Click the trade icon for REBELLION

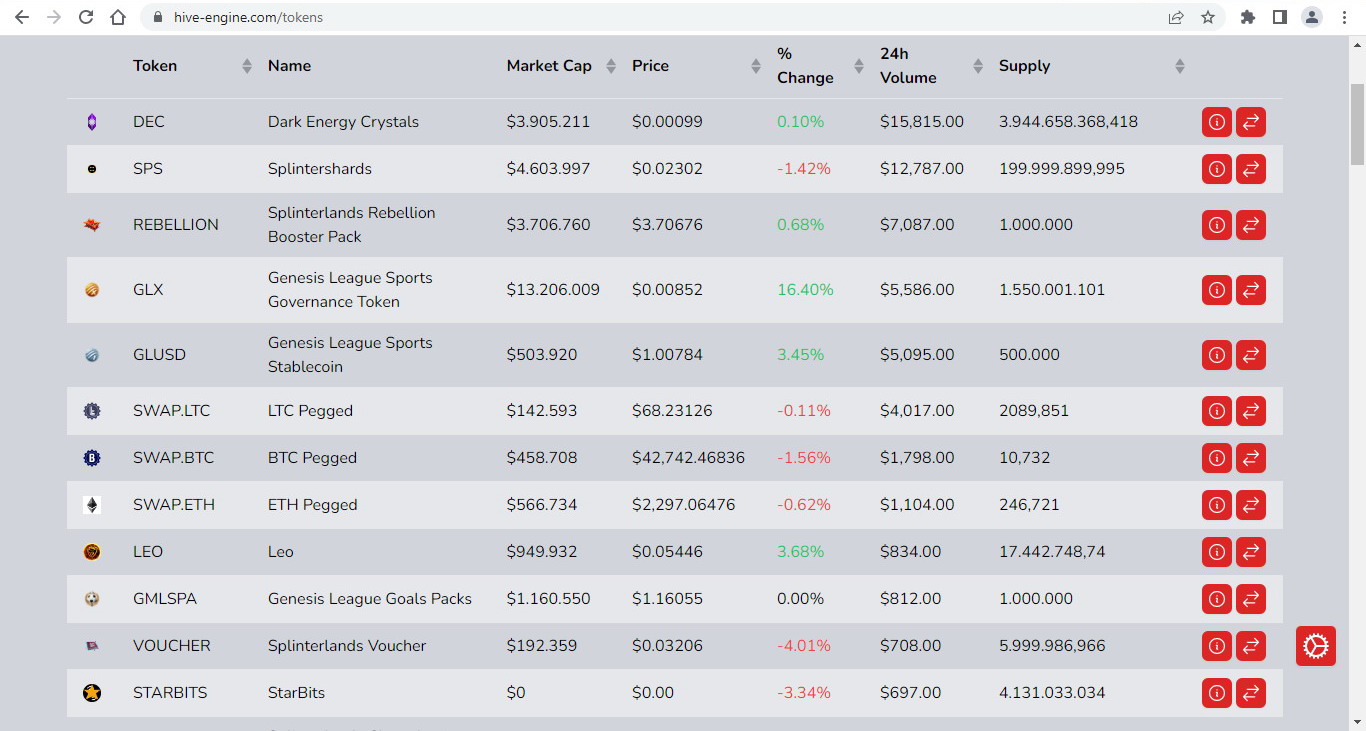(x=1251, y=225)
